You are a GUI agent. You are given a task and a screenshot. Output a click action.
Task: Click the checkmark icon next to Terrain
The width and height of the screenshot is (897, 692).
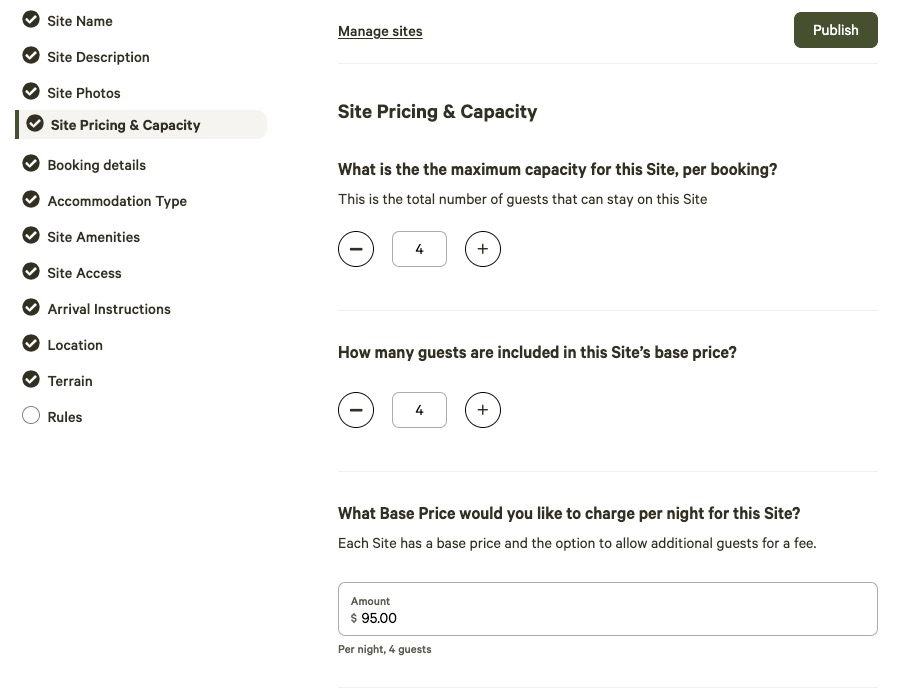point(31,379)
